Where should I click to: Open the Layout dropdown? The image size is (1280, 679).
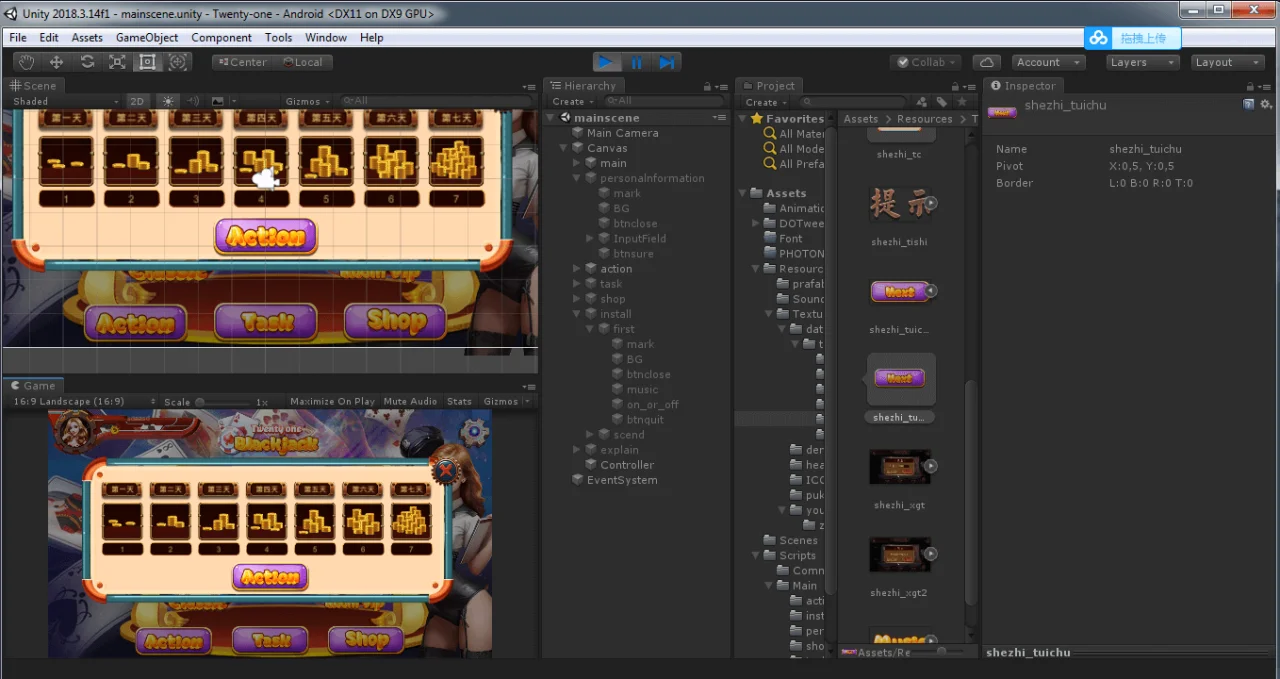point(1228,62)
